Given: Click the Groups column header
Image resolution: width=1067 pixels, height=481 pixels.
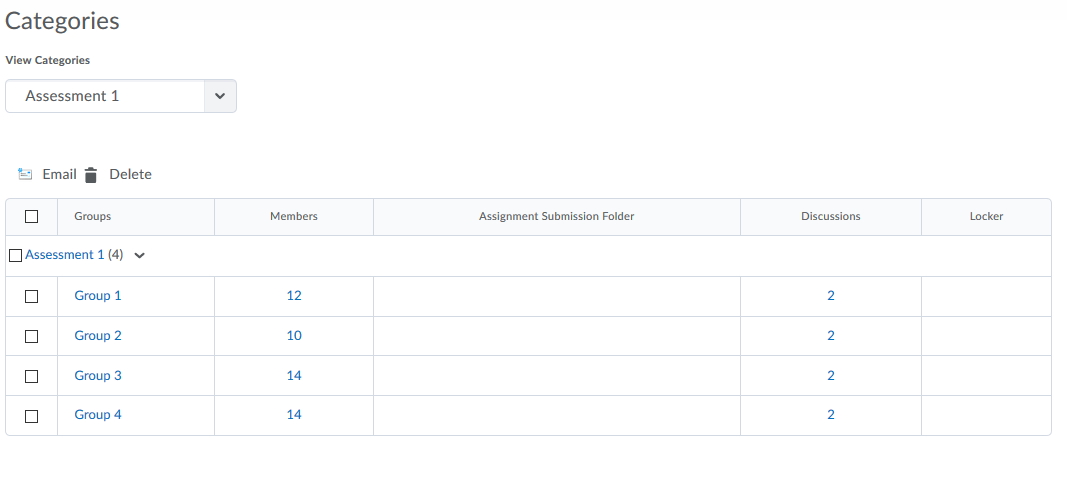Looking at the screenshot, I should click(93, 216).
